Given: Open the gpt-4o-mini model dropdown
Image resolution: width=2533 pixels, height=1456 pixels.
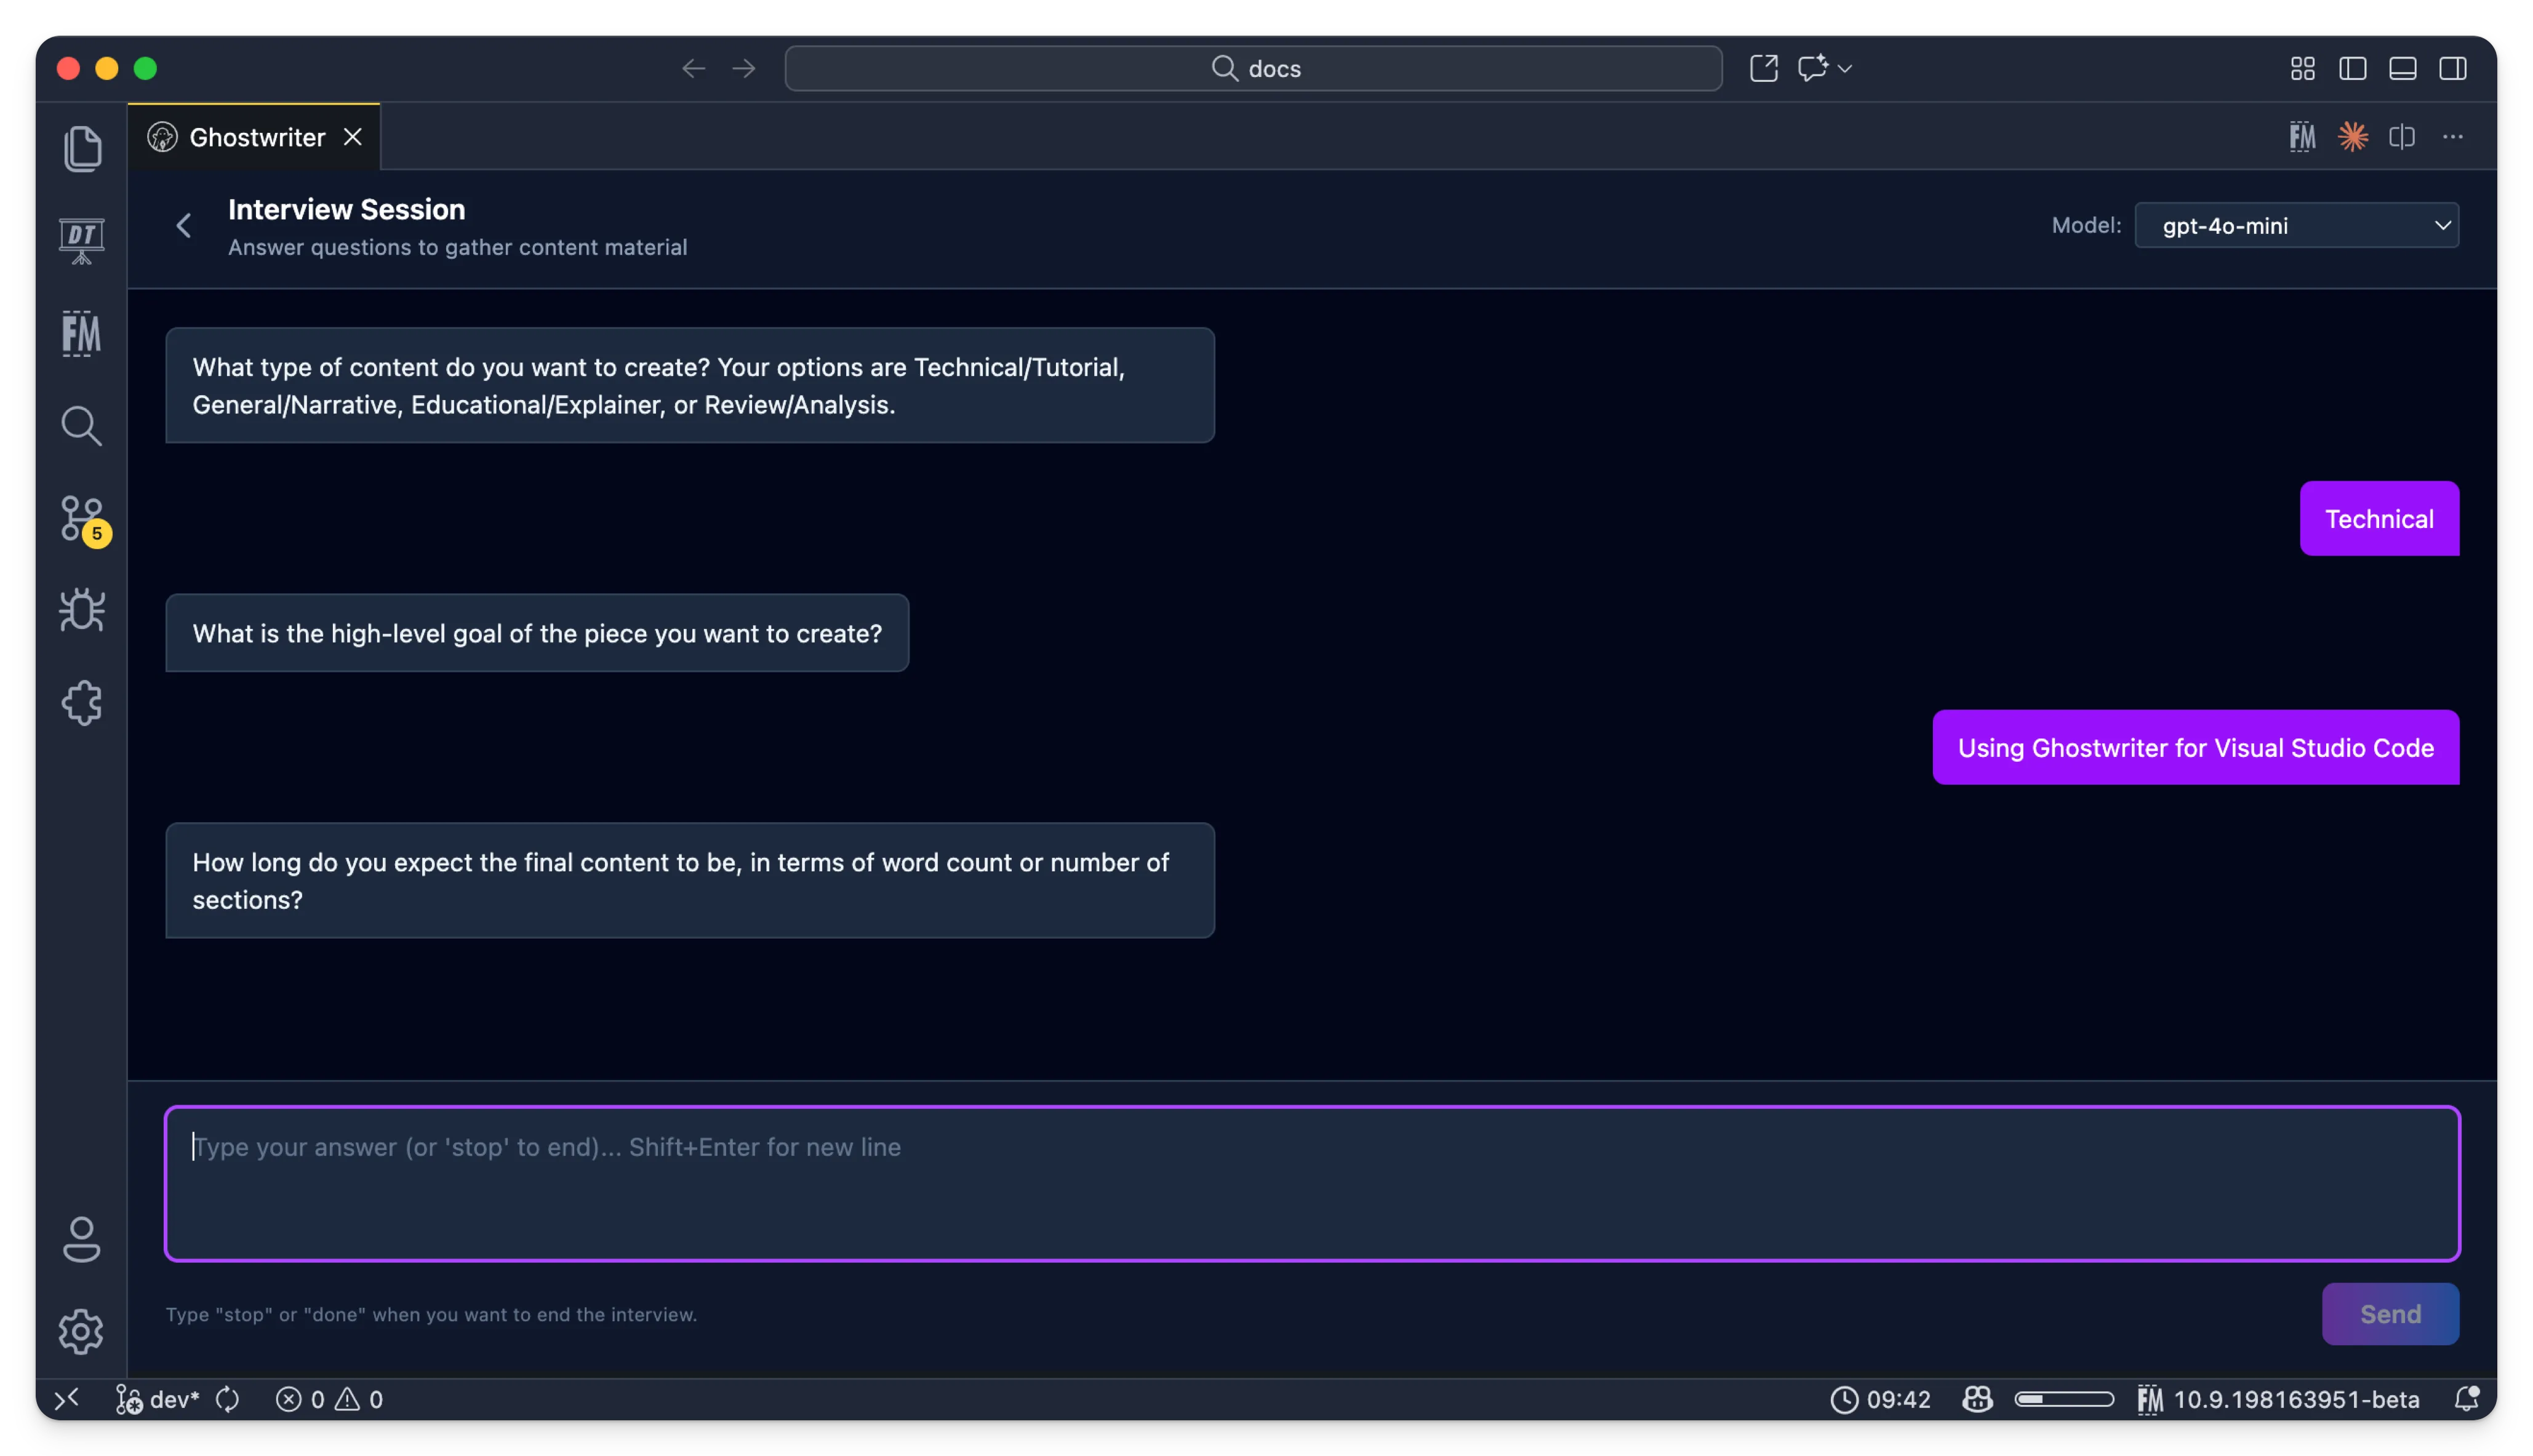Looking at the screenshot, I should click(x=2296, y=226).
